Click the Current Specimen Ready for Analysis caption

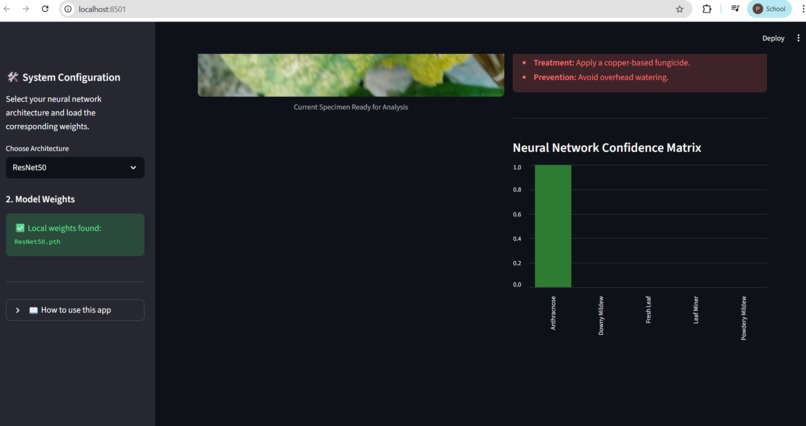click(x=351, y=107)
